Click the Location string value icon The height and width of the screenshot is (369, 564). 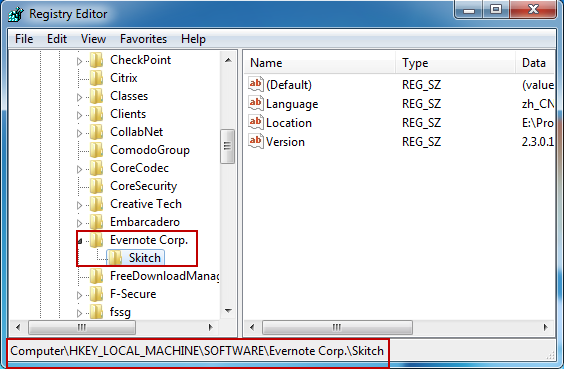pyautogui.click(x=256, y=122)
